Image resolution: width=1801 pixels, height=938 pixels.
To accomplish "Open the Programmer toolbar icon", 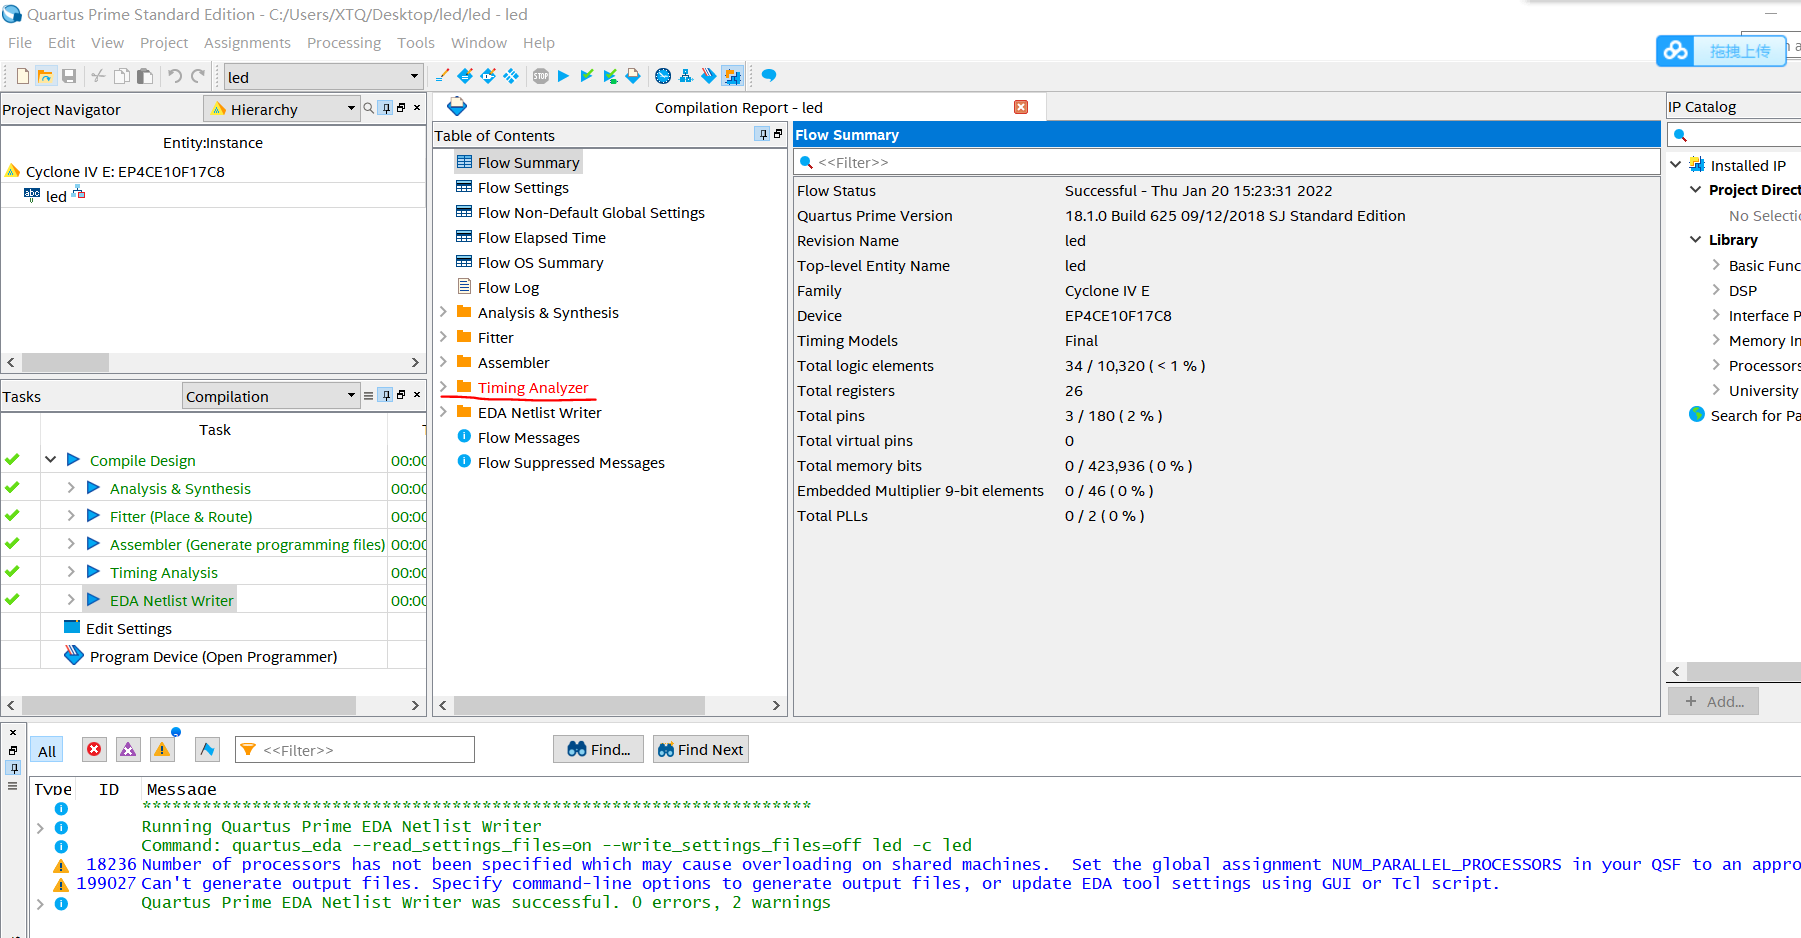I will point(709,76).
